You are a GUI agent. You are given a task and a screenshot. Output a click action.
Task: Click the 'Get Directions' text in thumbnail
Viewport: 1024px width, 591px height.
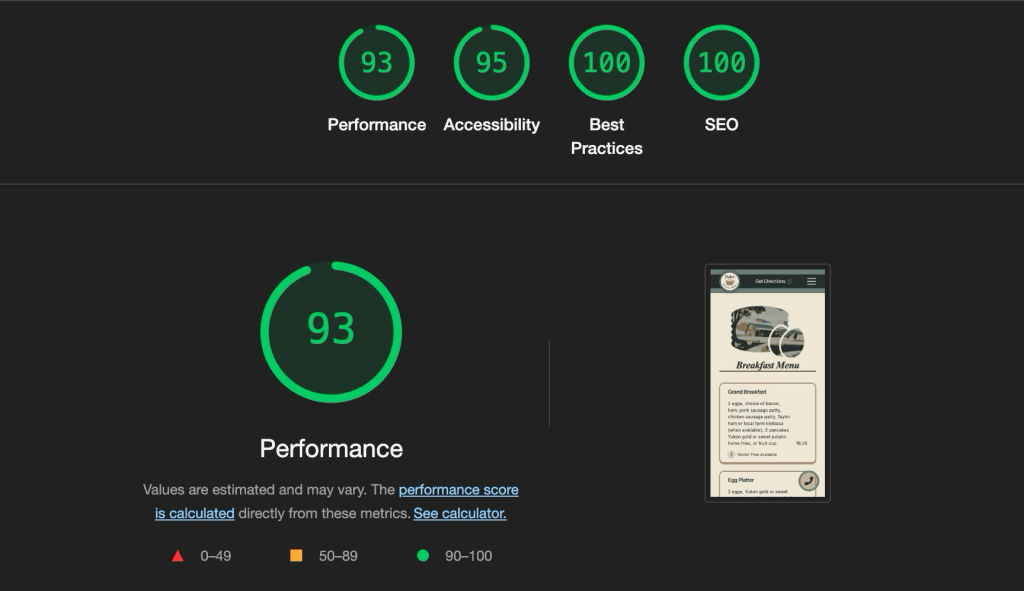(x=770, y=282)
